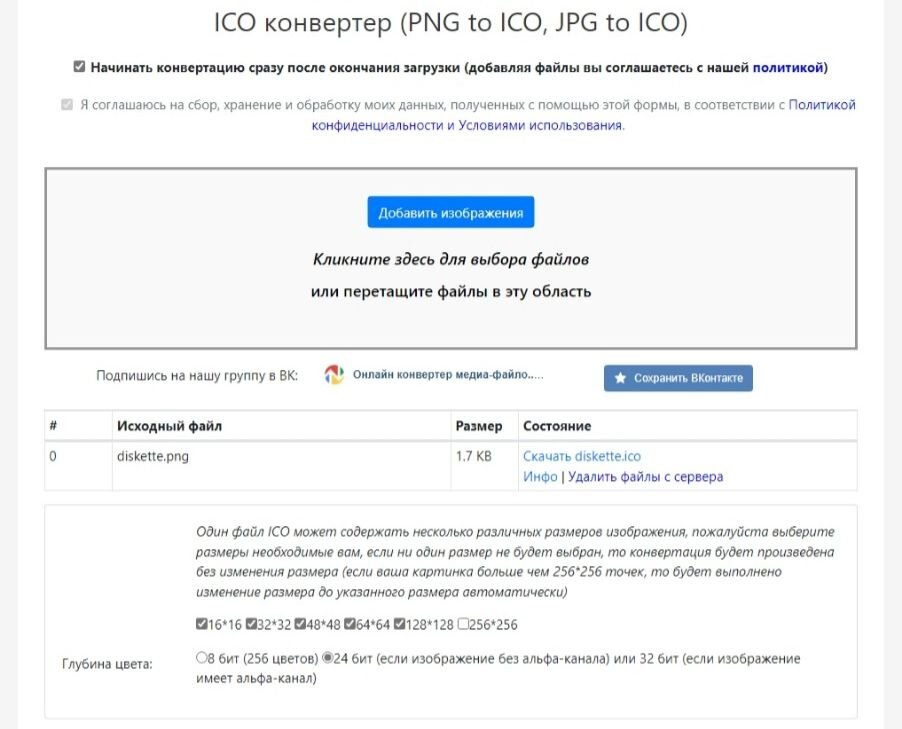Open the Онлайн конвертер медиа-файлов group link
This screenshot has width=902, height=729.
(x=448, y=375)
